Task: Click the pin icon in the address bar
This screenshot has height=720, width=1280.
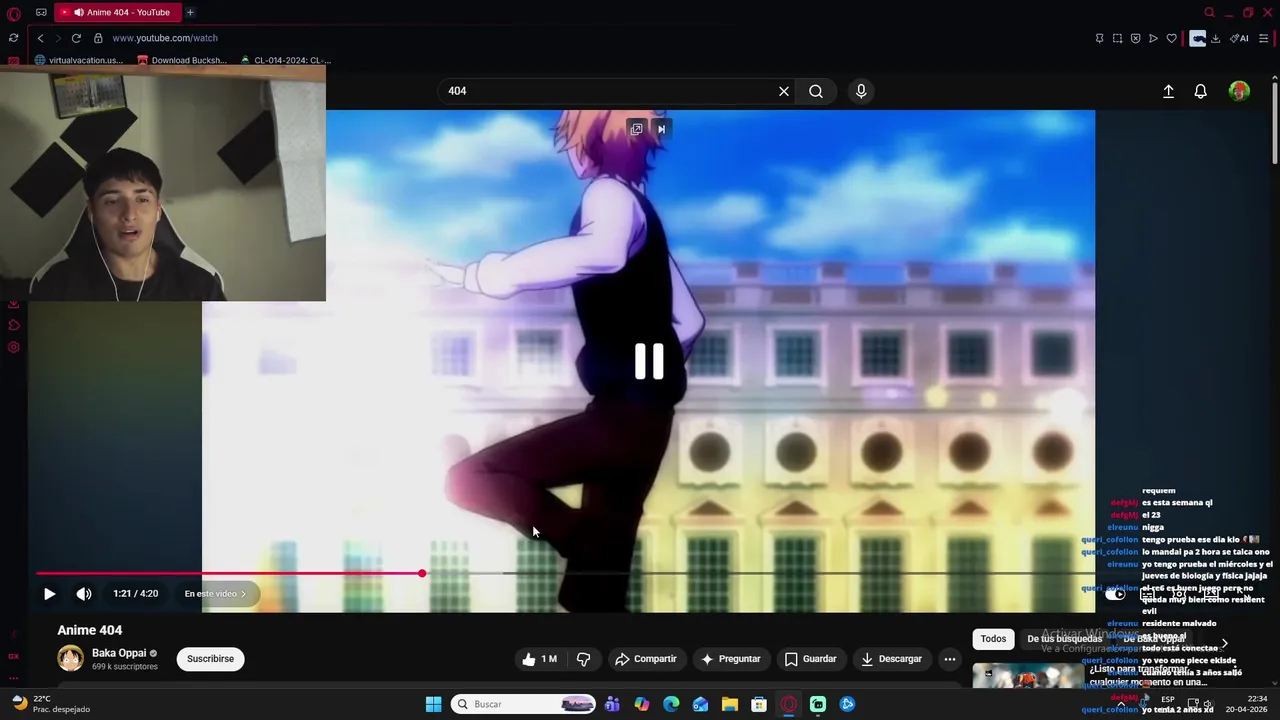Action: [1099, 38]
